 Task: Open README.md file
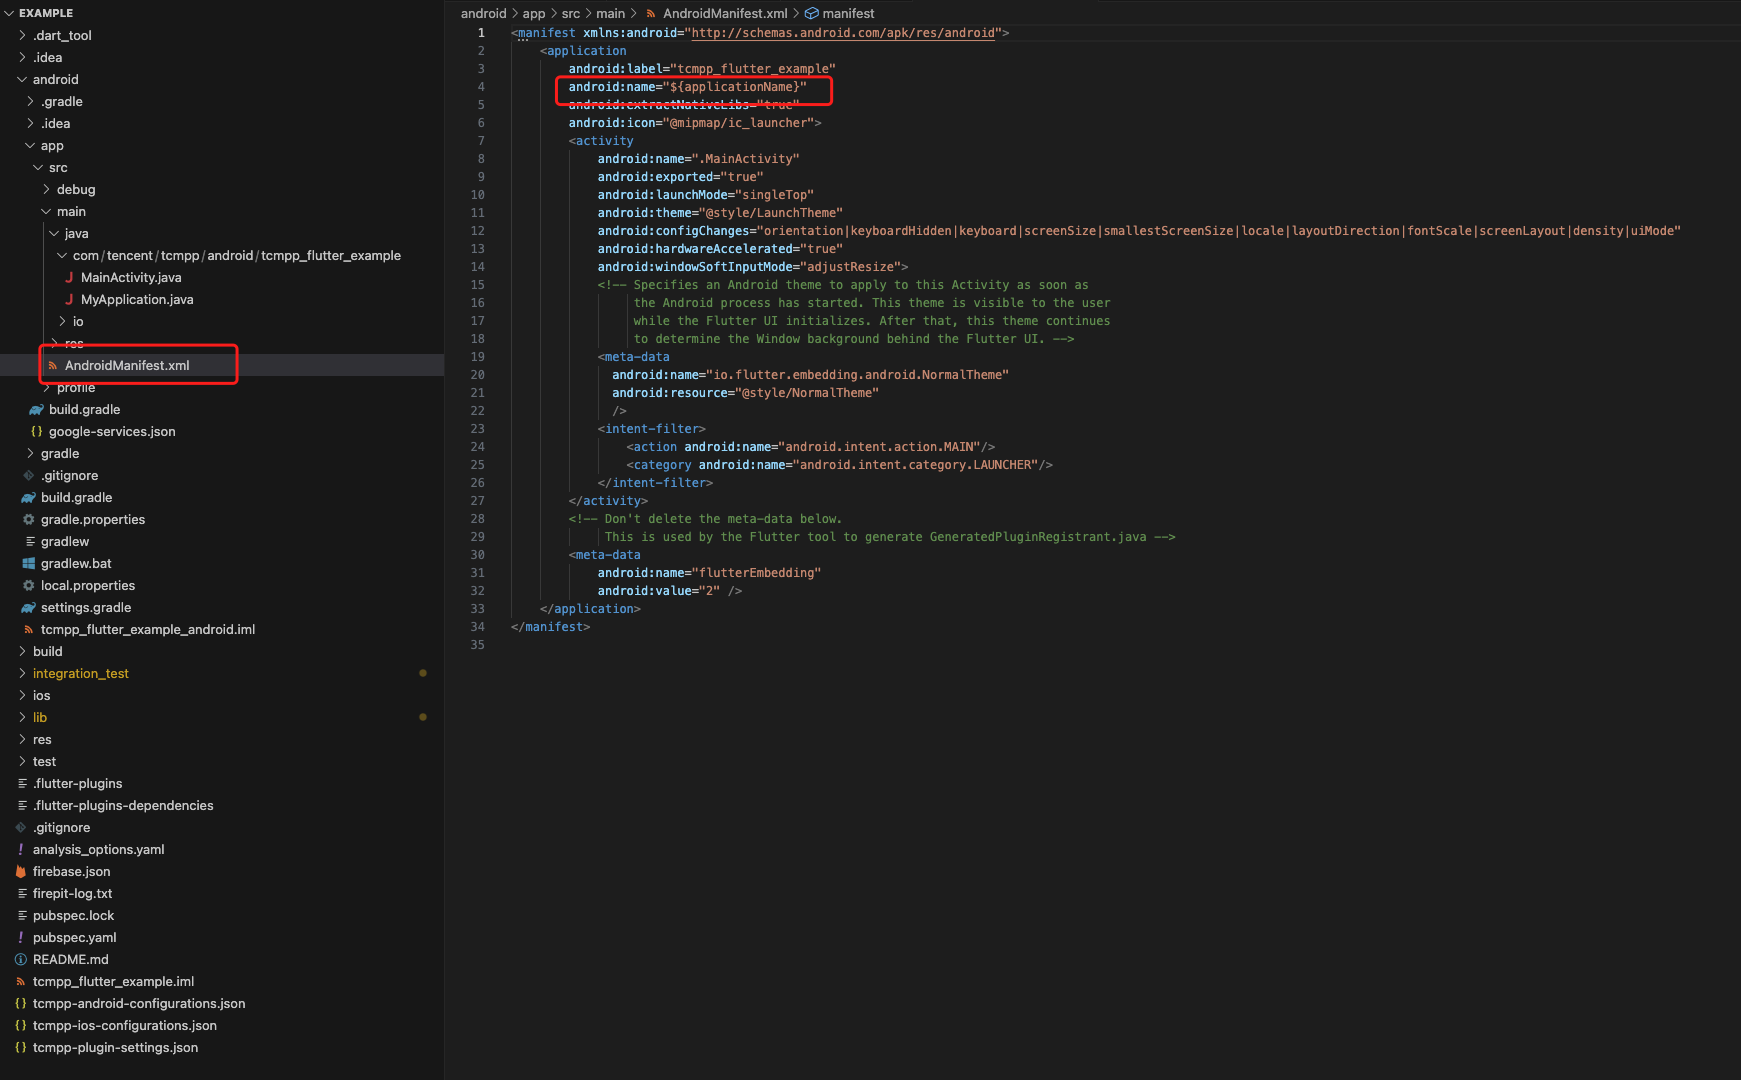pos(71,959)
